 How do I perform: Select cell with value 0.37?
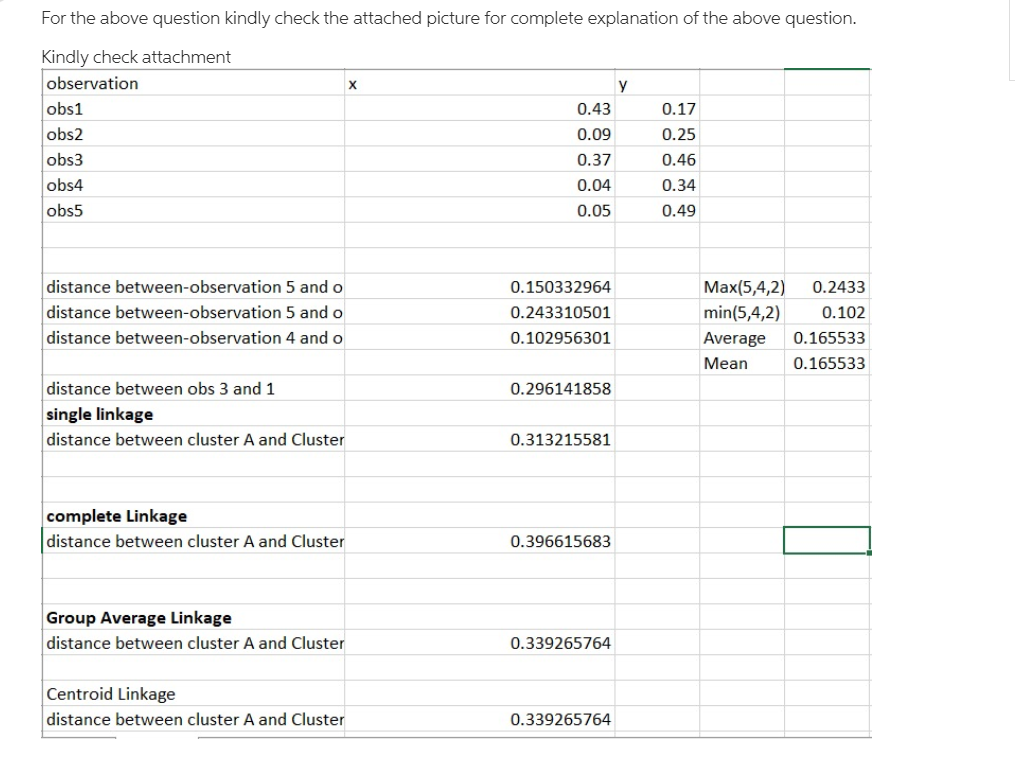[480, 159]
